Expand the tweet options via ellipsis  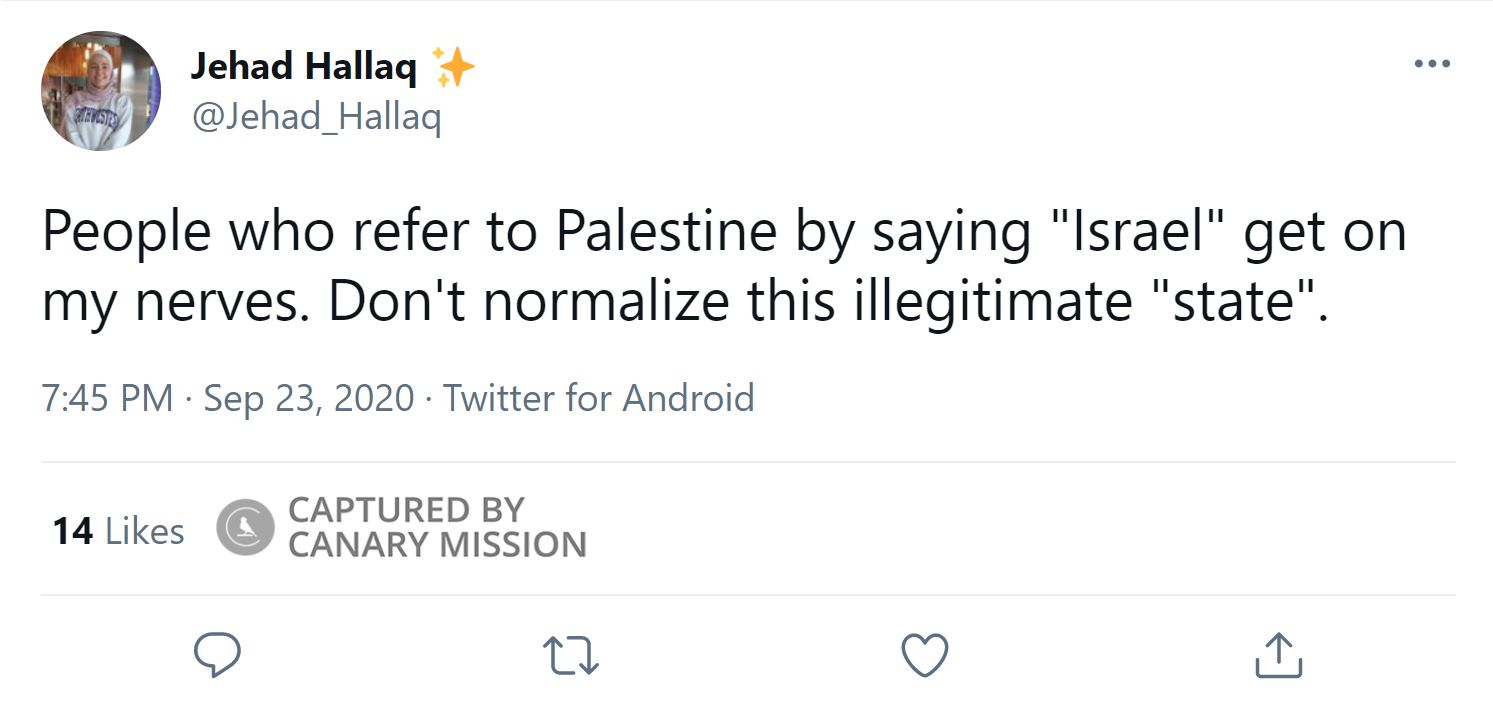coord(1433,62)
